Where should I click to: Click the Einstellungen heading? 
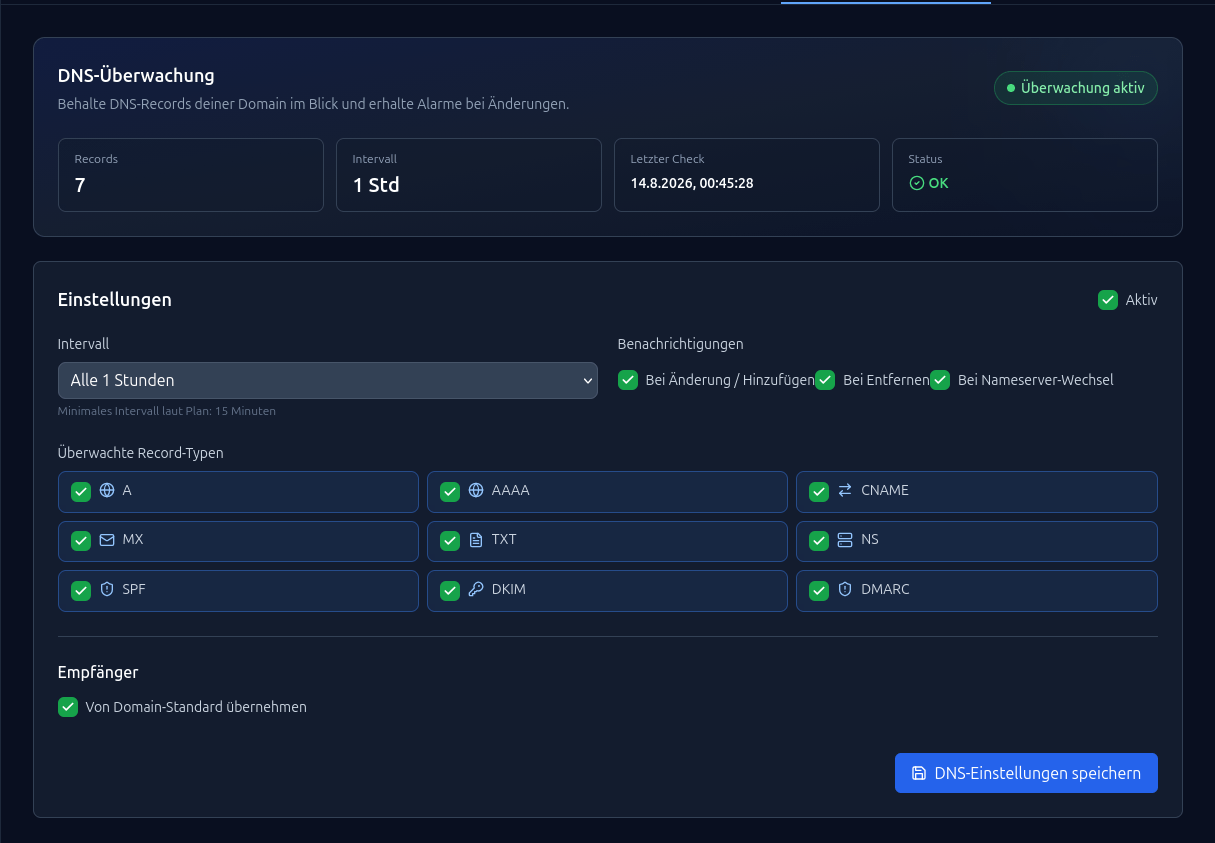tap(115, 299)
